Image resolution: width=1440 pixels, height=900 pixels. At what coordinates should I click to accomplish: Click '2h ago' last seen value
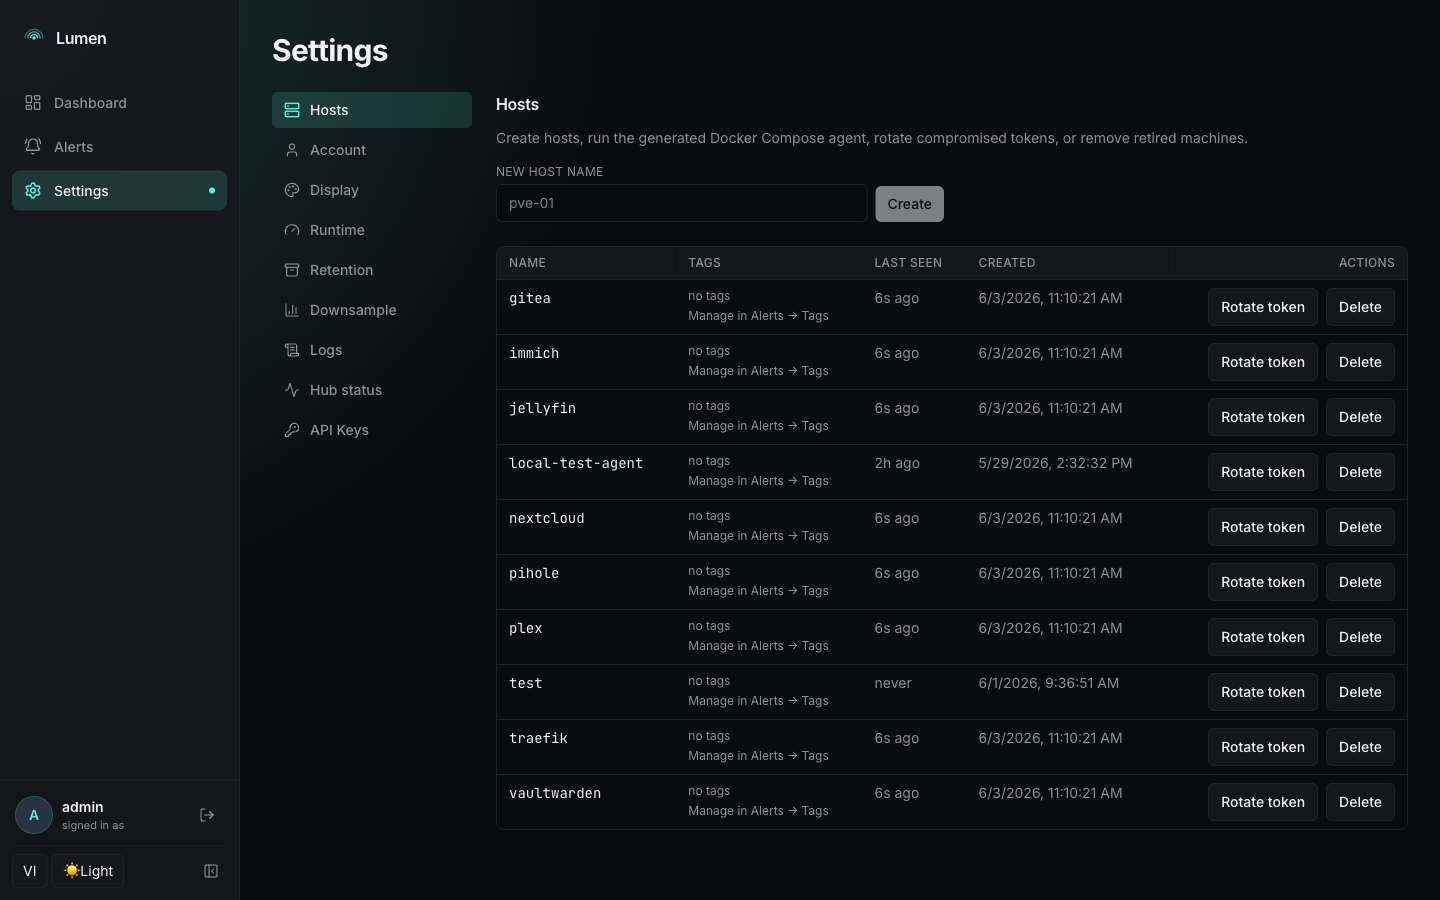(x=897, y=463)
